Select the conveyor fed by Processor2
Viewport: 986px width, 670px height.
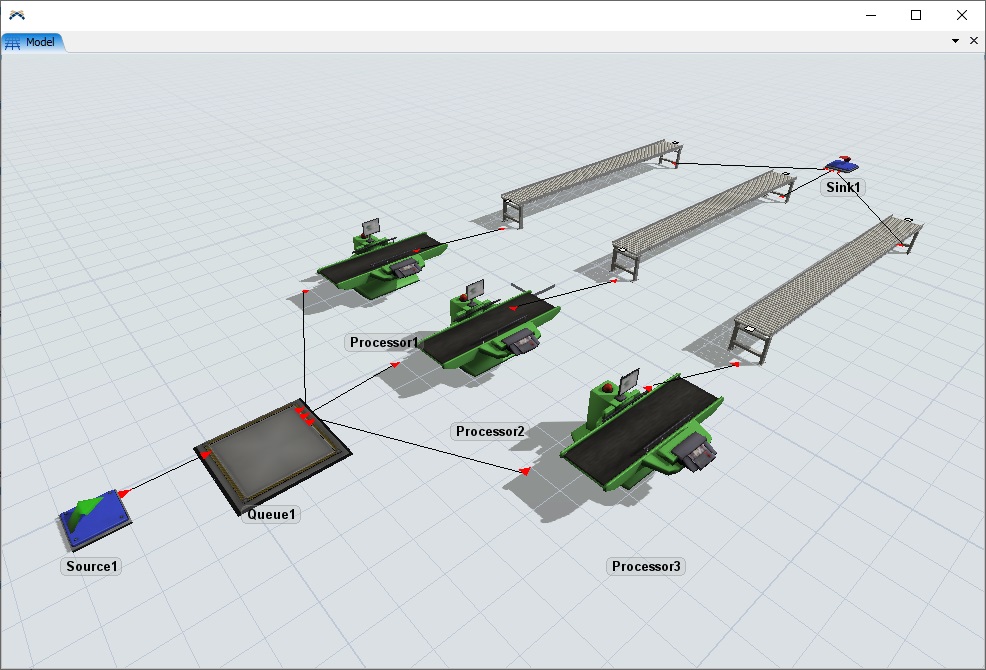(701, 212)
